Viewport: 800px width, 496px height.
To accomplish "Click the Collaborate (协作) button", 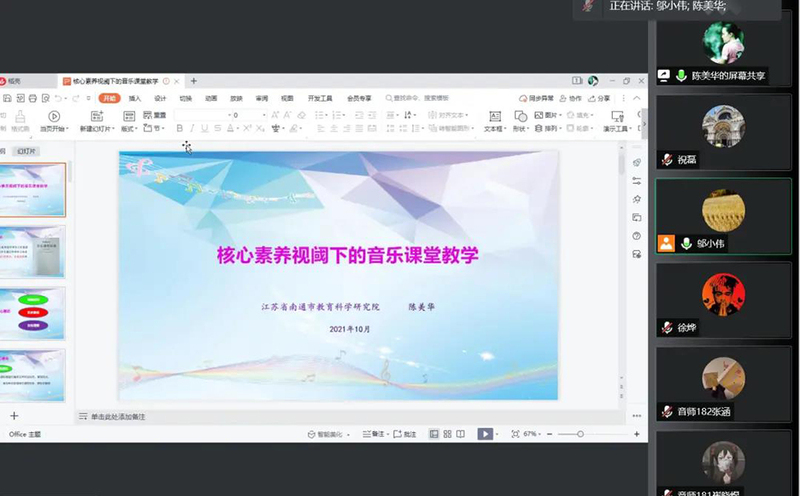I will (x=570, y=98).
